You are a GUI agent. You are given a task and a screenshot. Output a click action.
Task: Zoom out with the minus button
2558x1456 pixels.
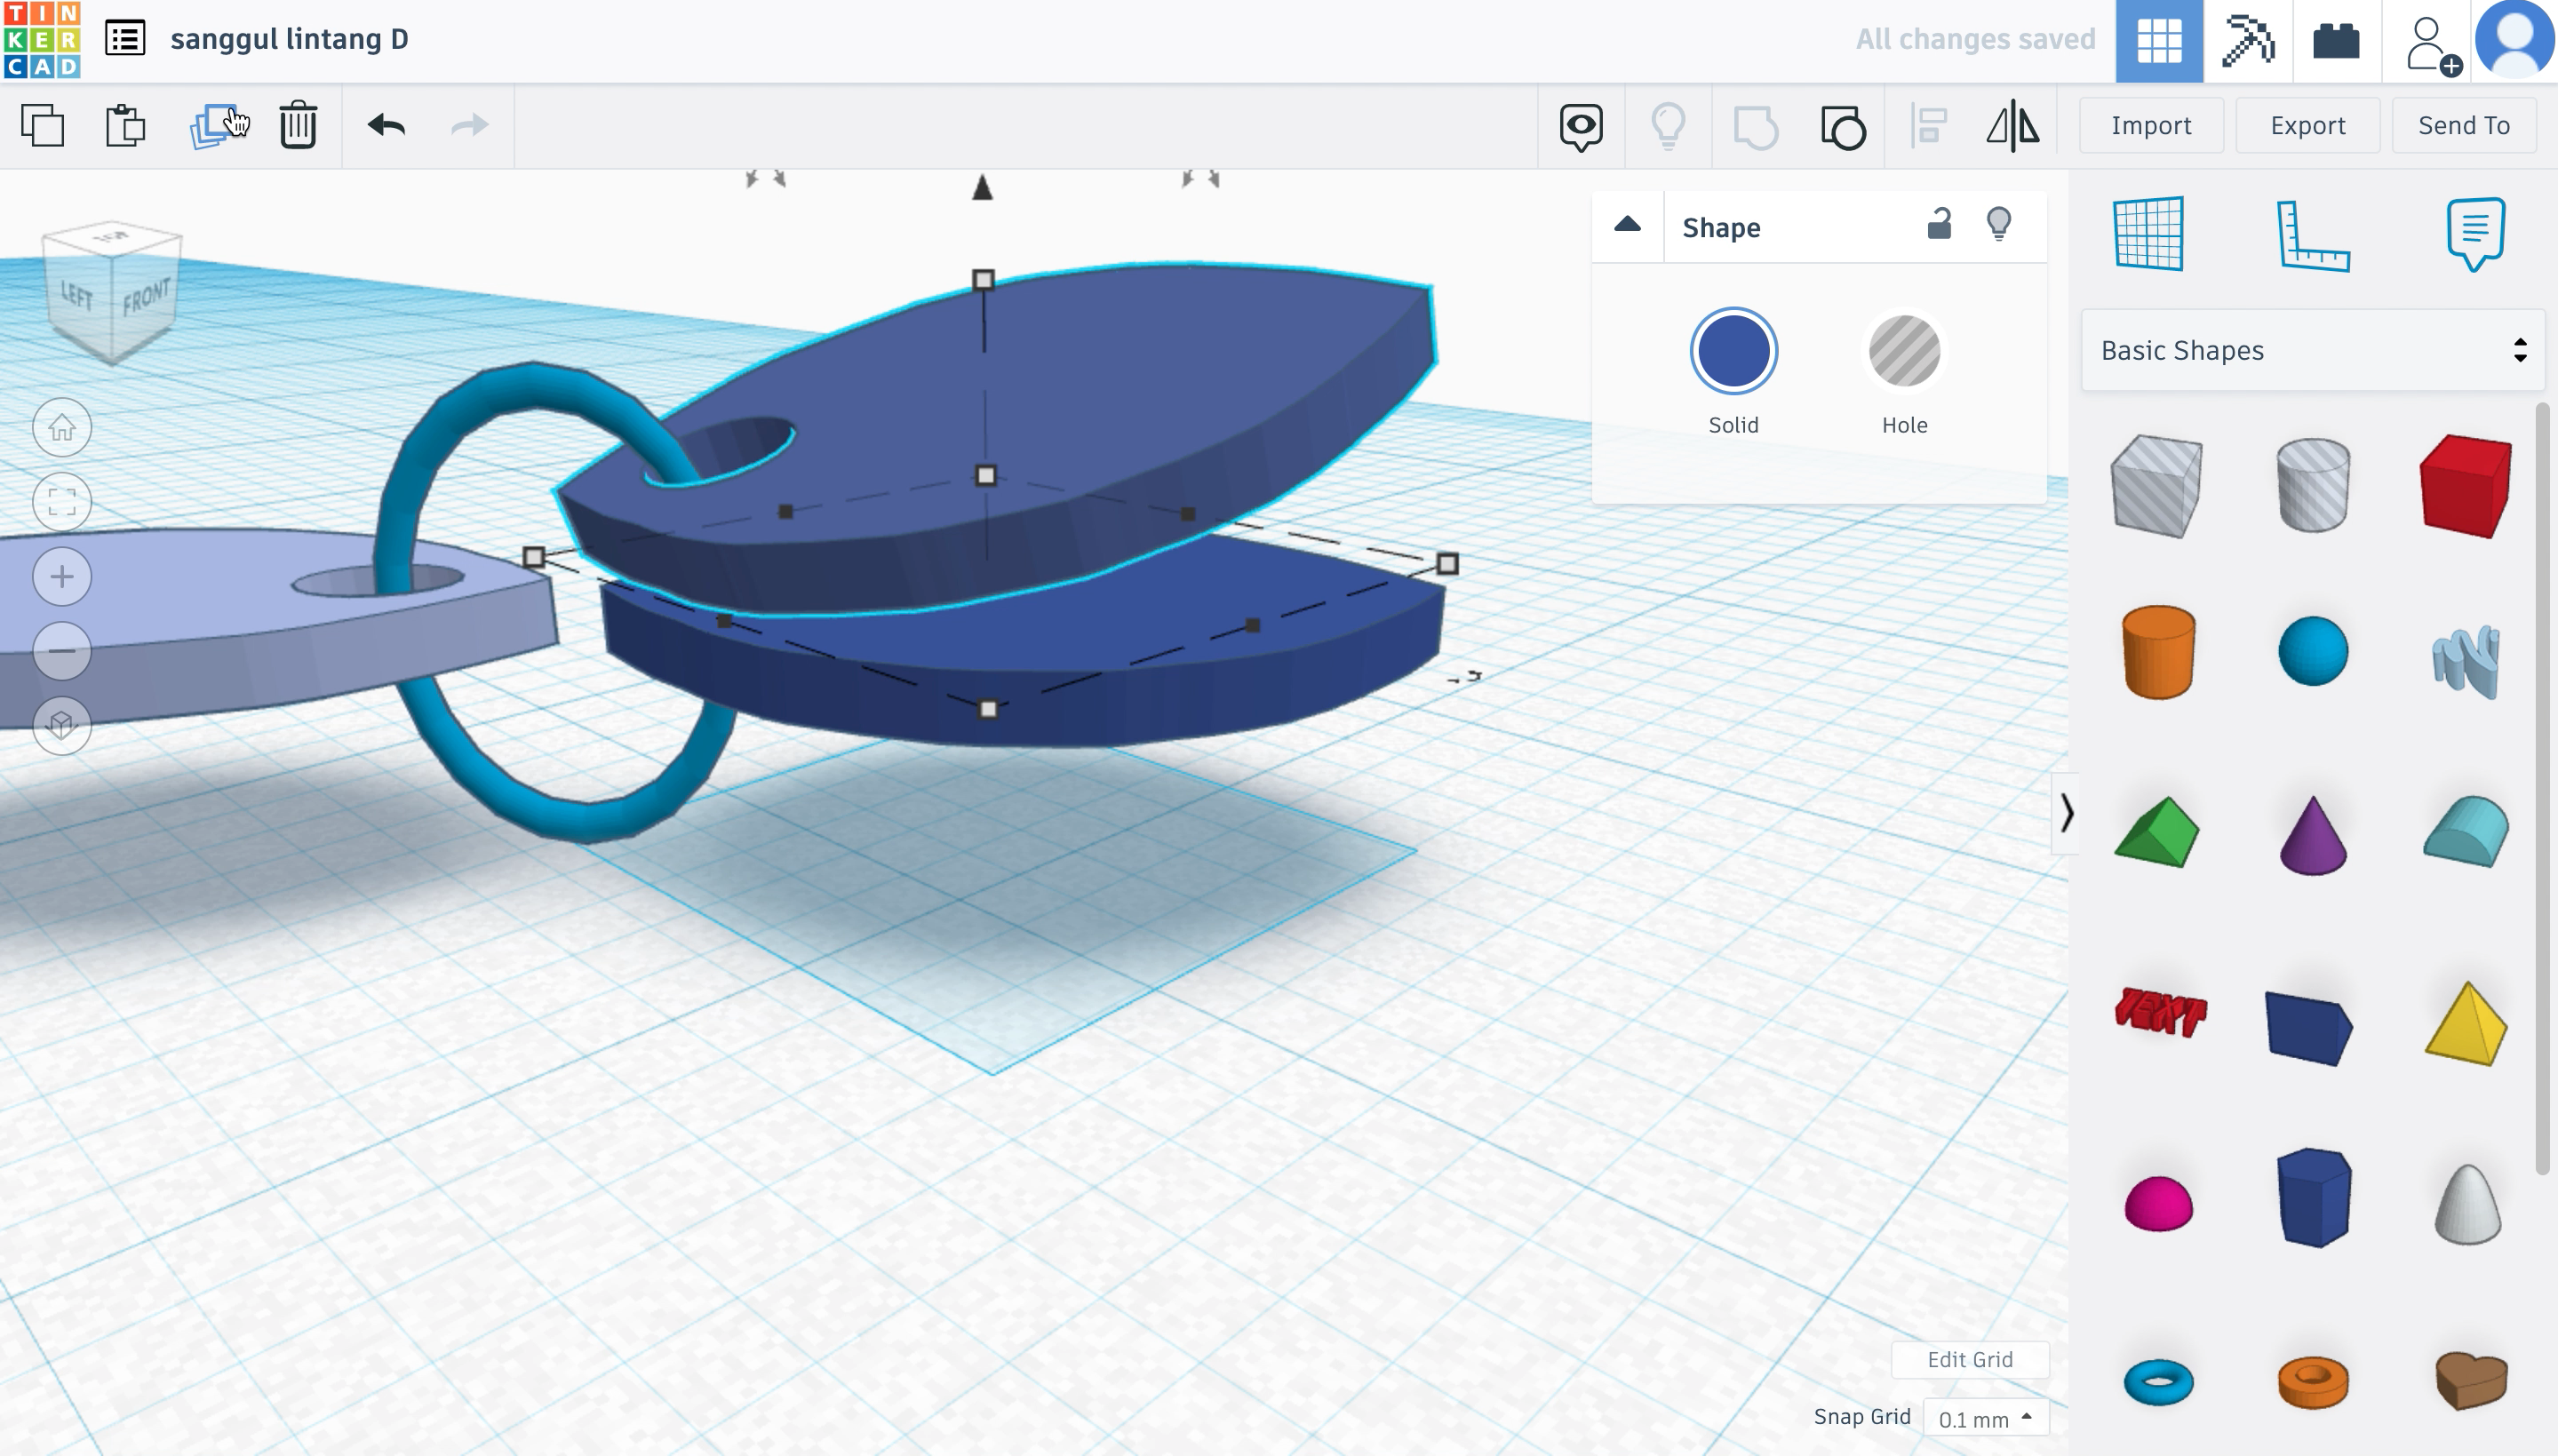point(62,651)
